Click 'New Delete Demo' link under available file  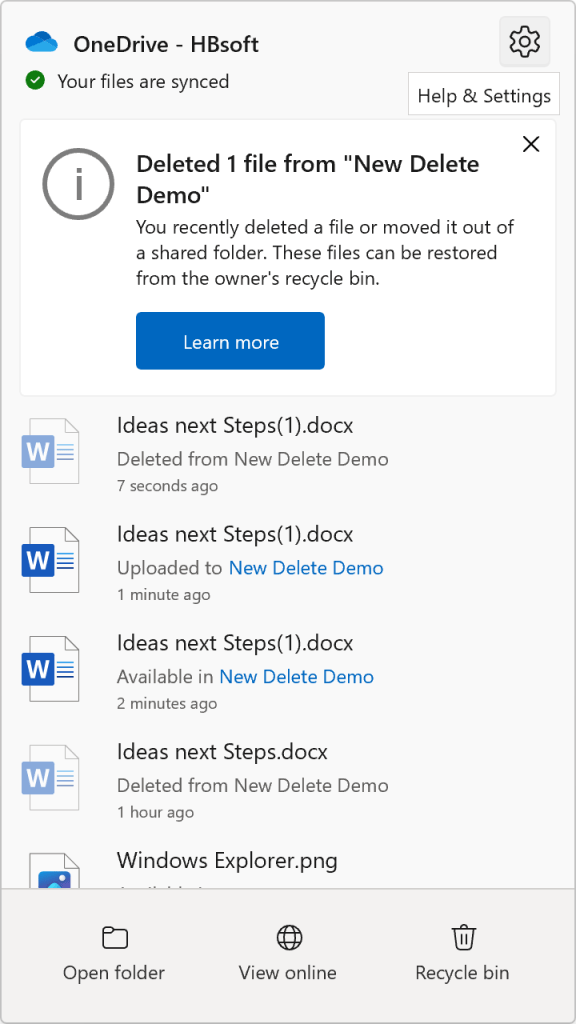click(297, 677)
